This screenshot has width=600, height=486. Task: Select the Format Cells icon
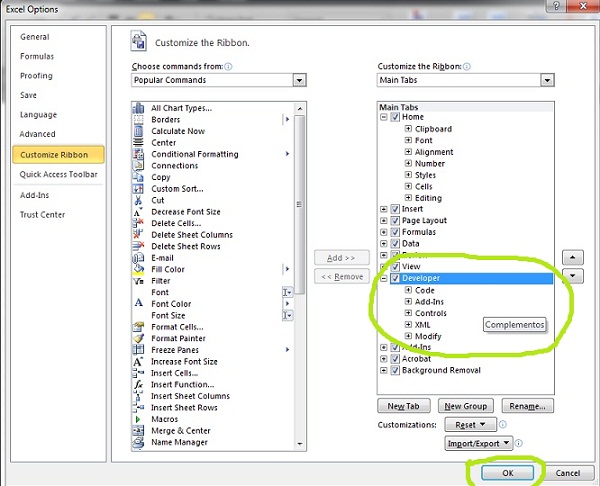pyautogui.click(x=138, y=327)
